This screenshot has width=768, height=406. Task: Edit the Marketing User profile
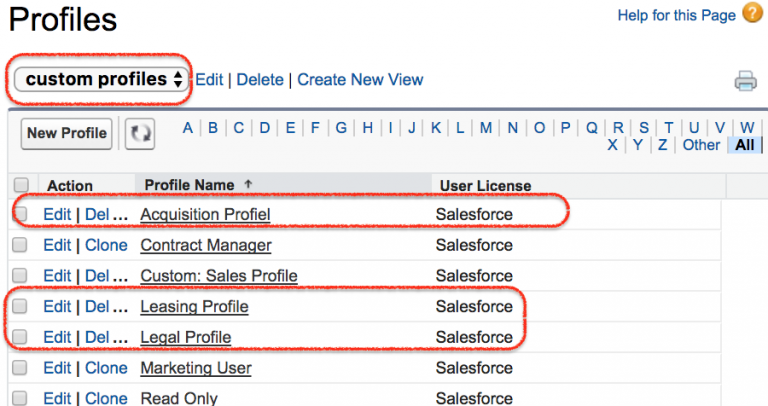(x=57, y=368)
